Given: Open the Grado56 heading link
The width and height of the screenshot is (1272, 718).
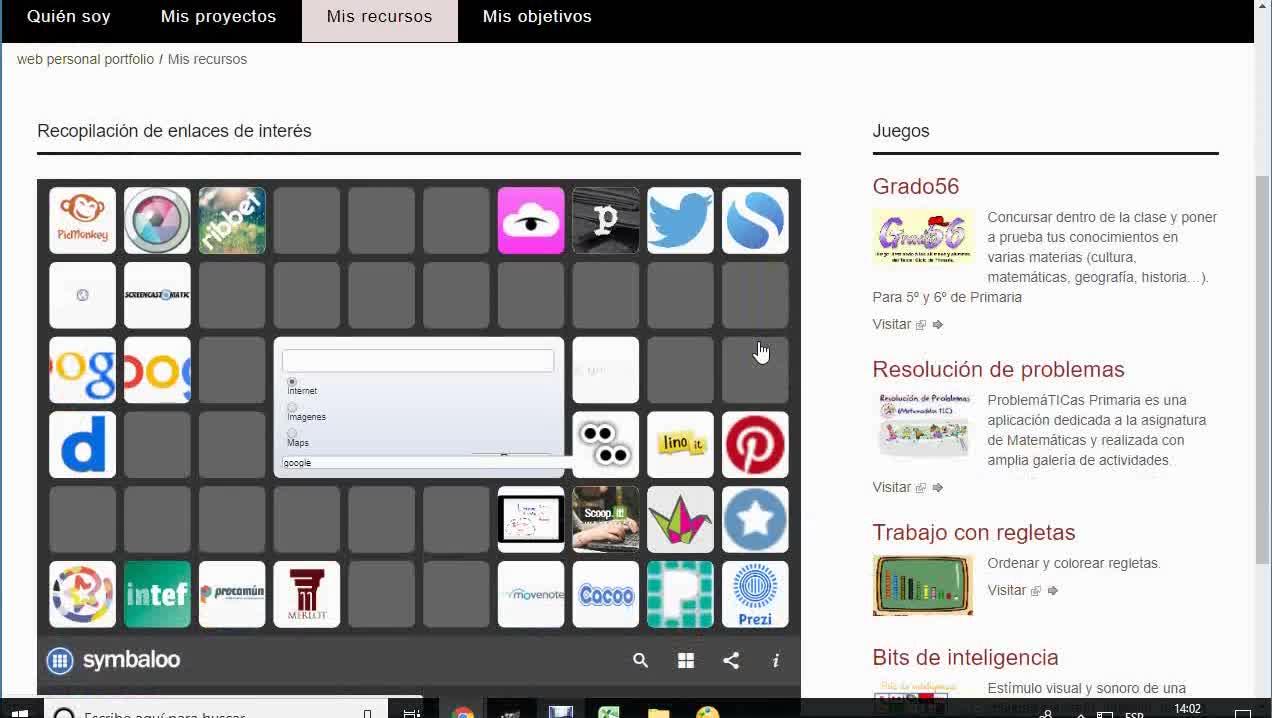Looking at the screenshot, I should (x=915, y=186).
